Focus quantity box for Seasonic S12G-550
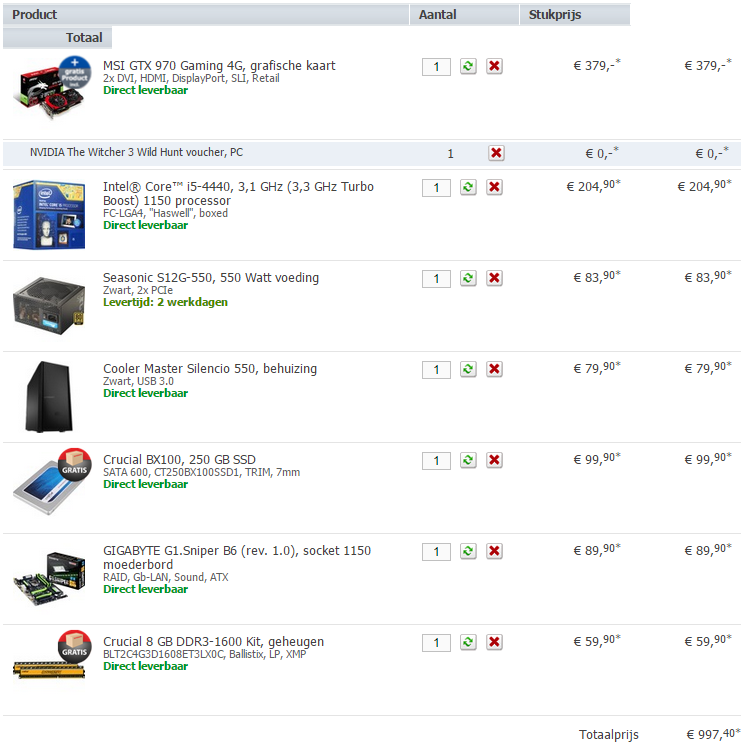Viewport: 743px width, 746px height. coord(436,279)
